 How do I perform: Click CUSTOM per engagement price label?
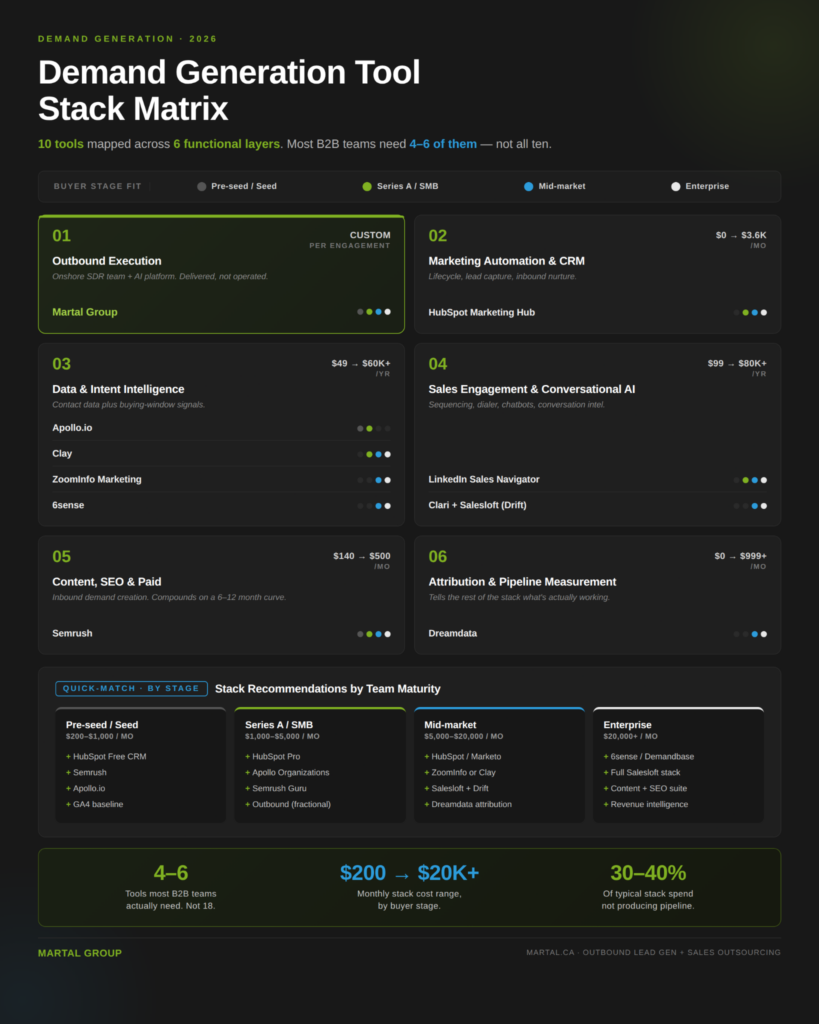tap(350, 240)
